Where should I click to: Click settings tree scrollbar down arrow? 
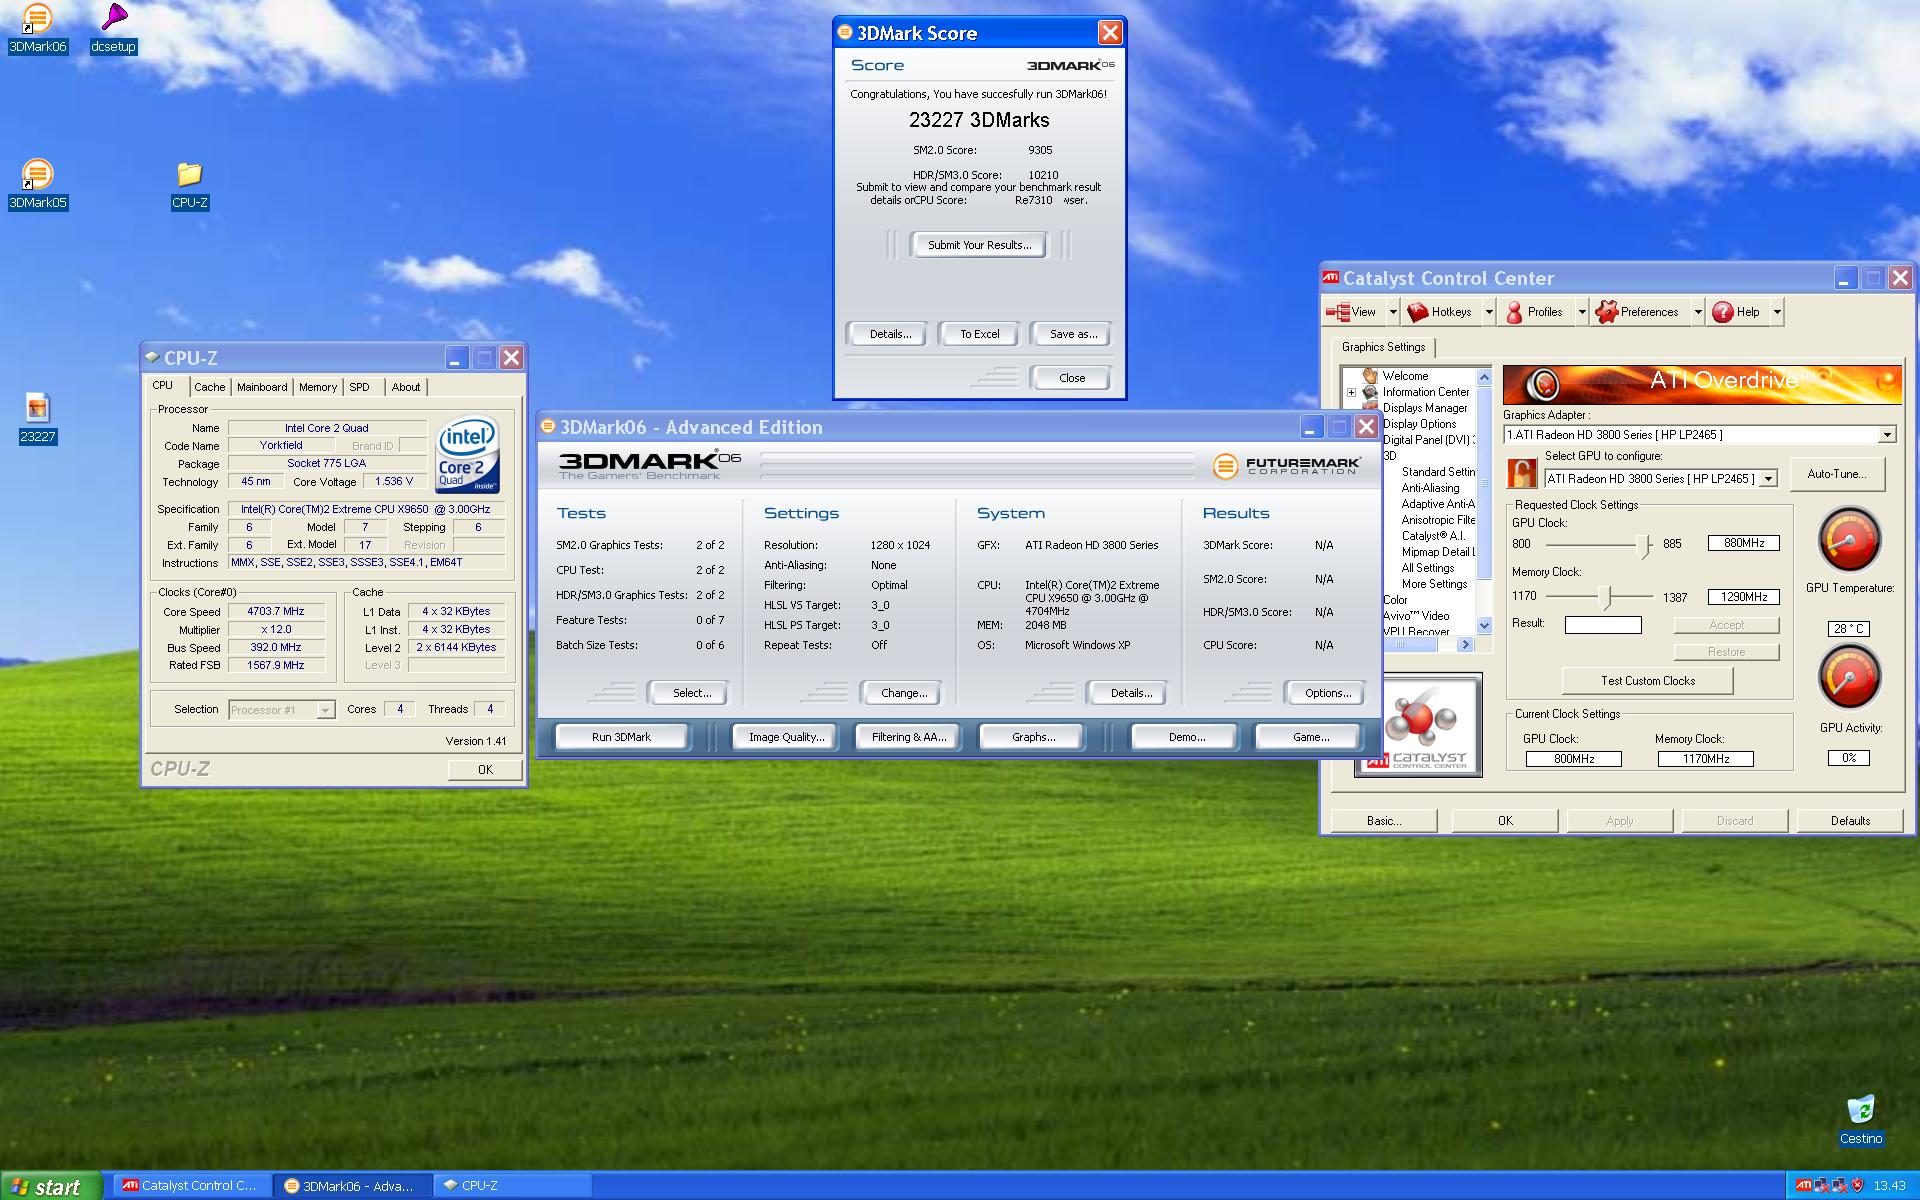1484,625
